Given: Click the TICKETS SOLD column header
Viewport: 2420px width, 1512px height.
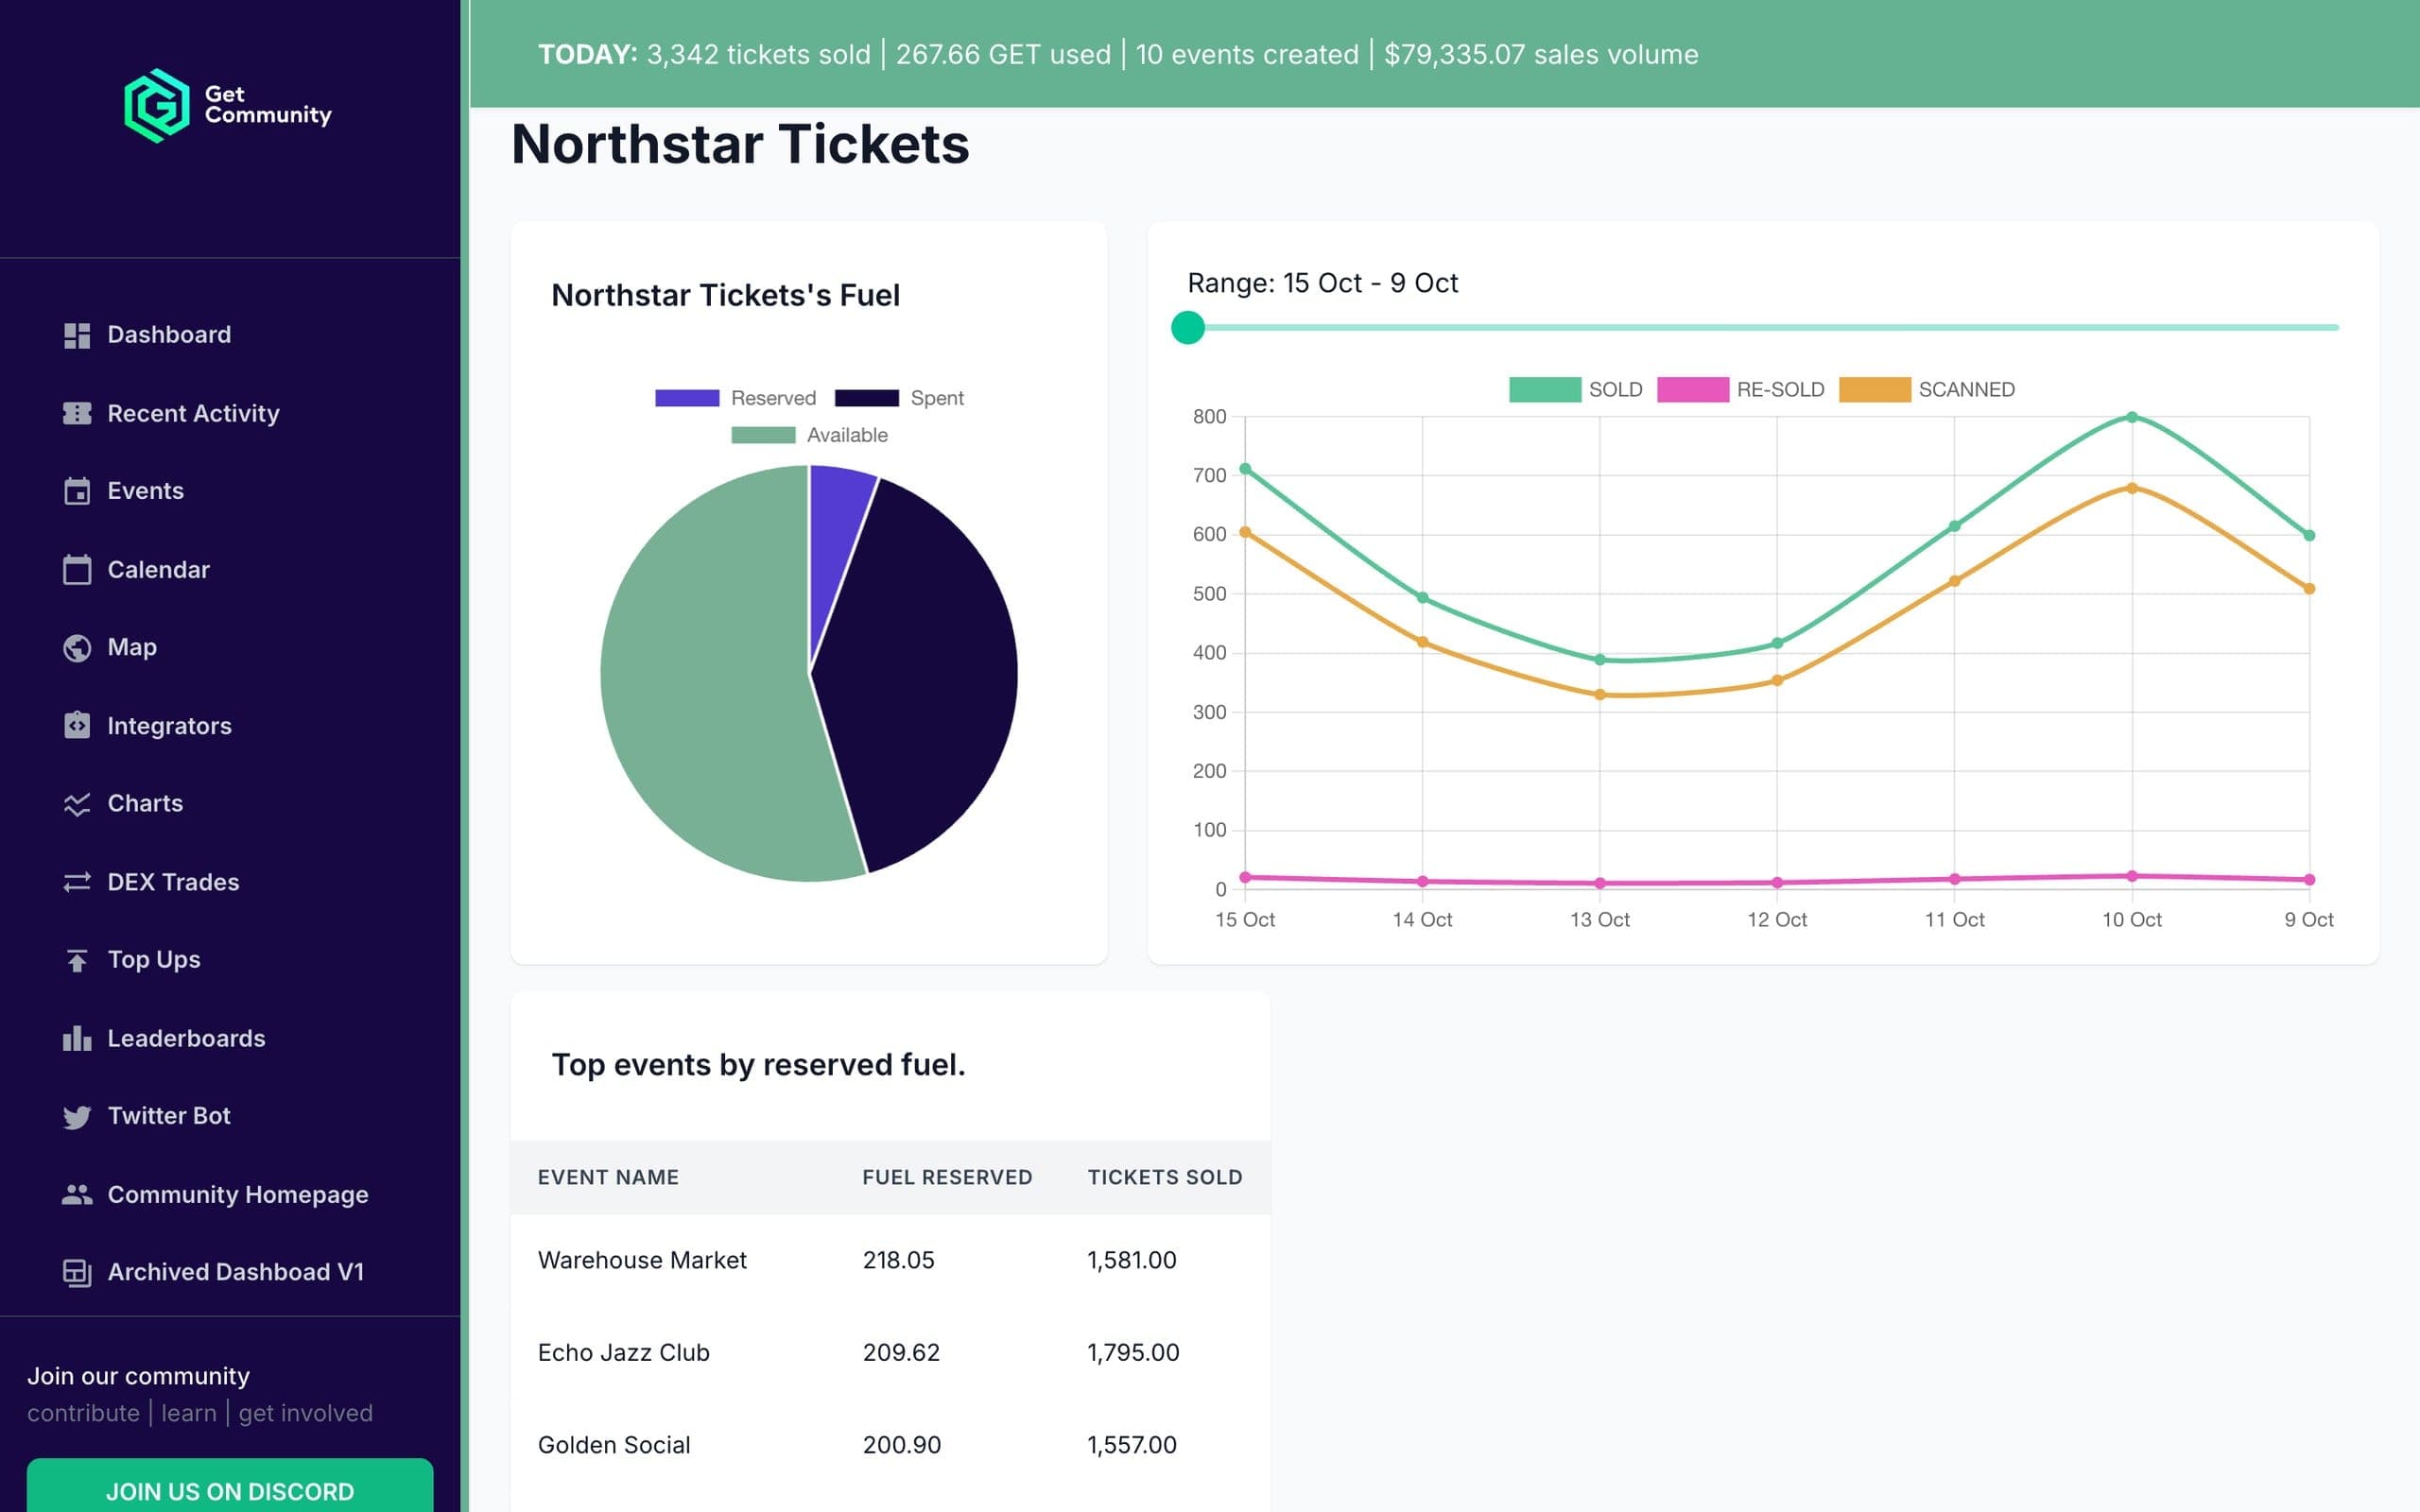Looking at the screenshot, I should (x=1165, y=1177).
